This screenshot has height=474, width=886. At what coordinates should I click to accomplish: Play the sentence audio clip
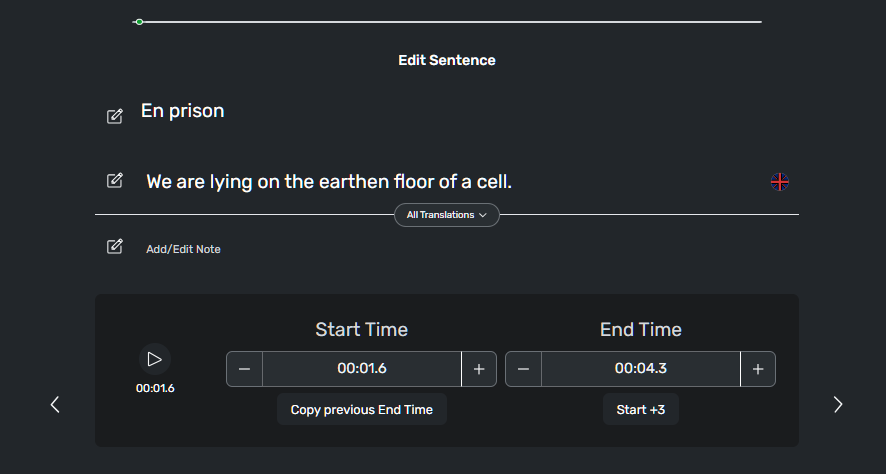154,359
